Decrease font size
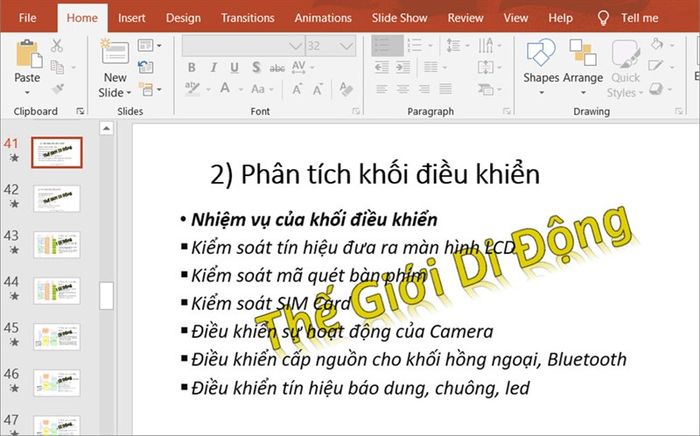Viewport: 700px width, 436px height. (x=317, y=89)
